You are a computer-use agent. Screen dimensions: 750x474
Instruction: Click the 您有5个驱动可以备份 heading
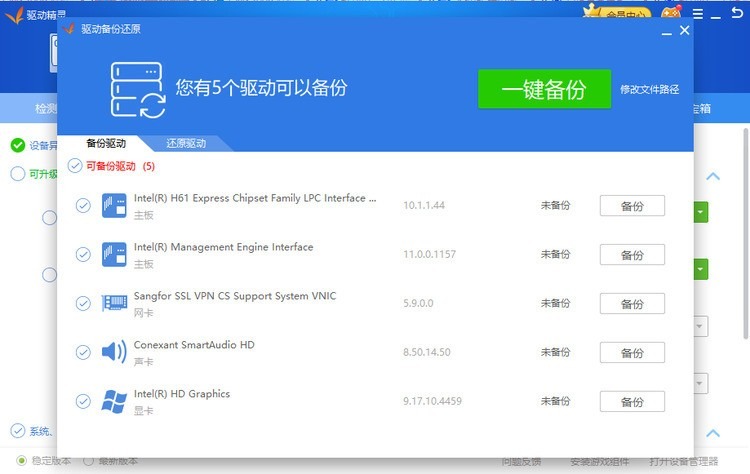261,88
